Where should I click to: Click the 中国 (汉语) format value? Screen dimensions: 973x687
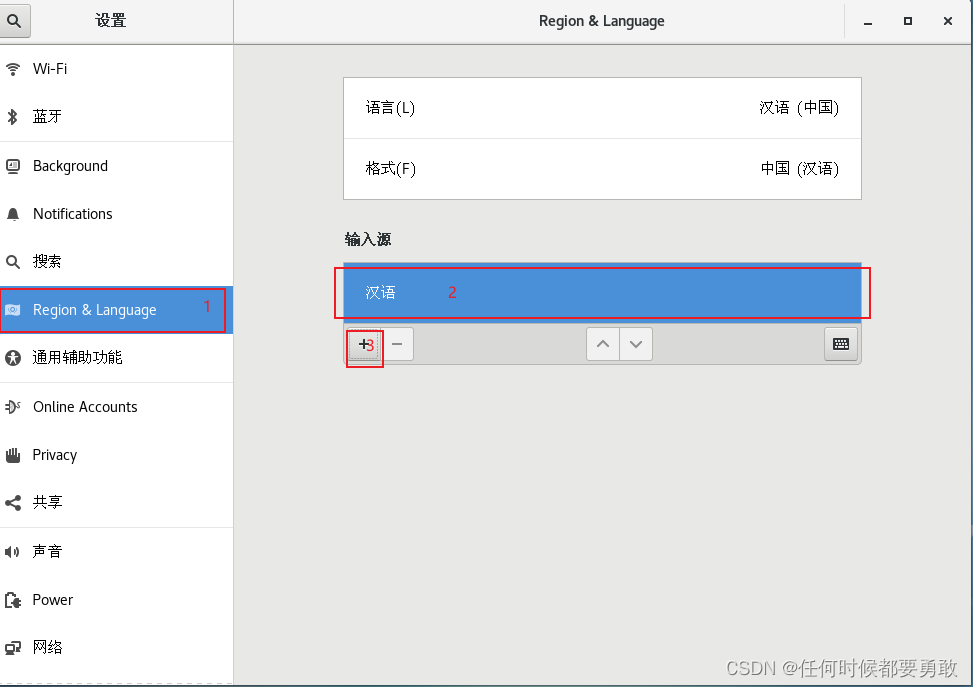tap(799, 169)
